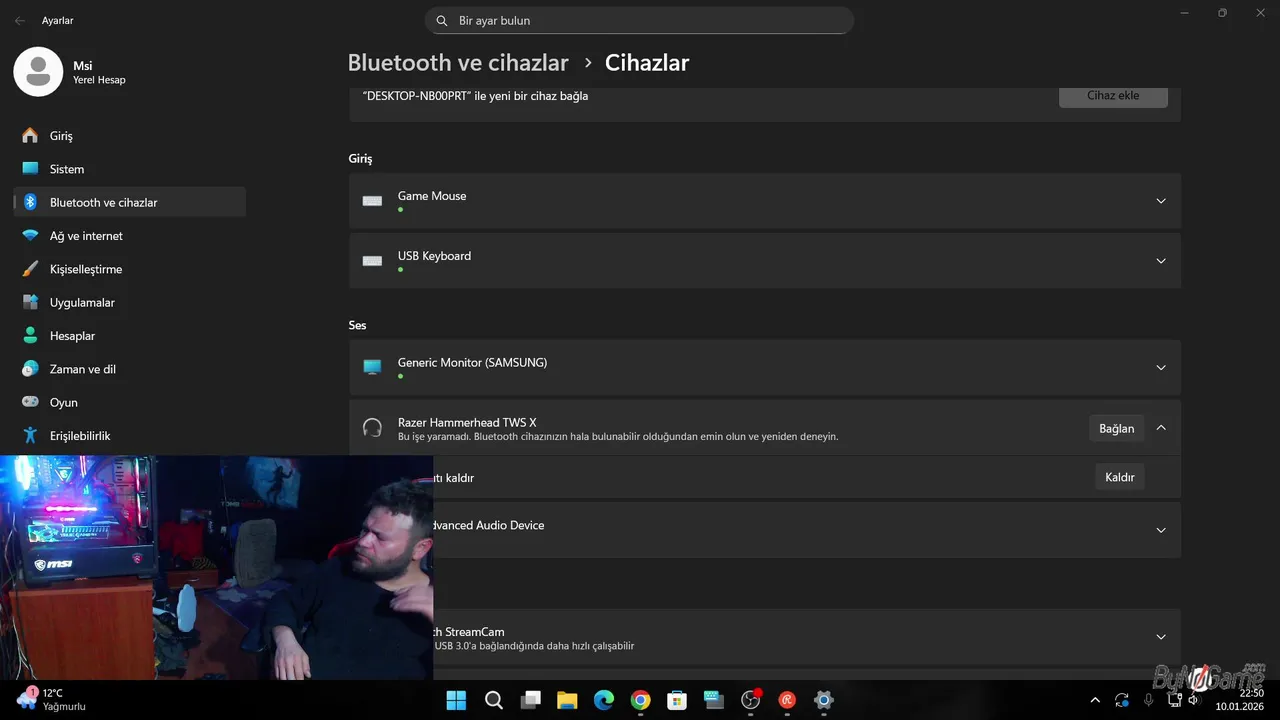Image resolution: width=1280 pixels, height=720 pixels.
Task: Open the 12°C Yağmurlu weather widget
Action: 52,699
